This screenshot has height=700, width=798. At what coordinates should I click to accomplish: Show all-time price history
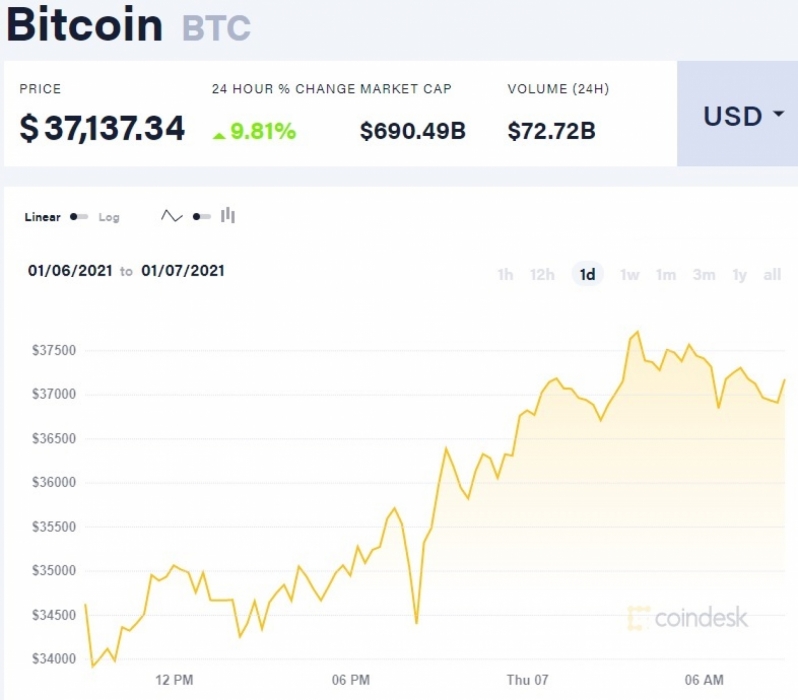(772, 275)
